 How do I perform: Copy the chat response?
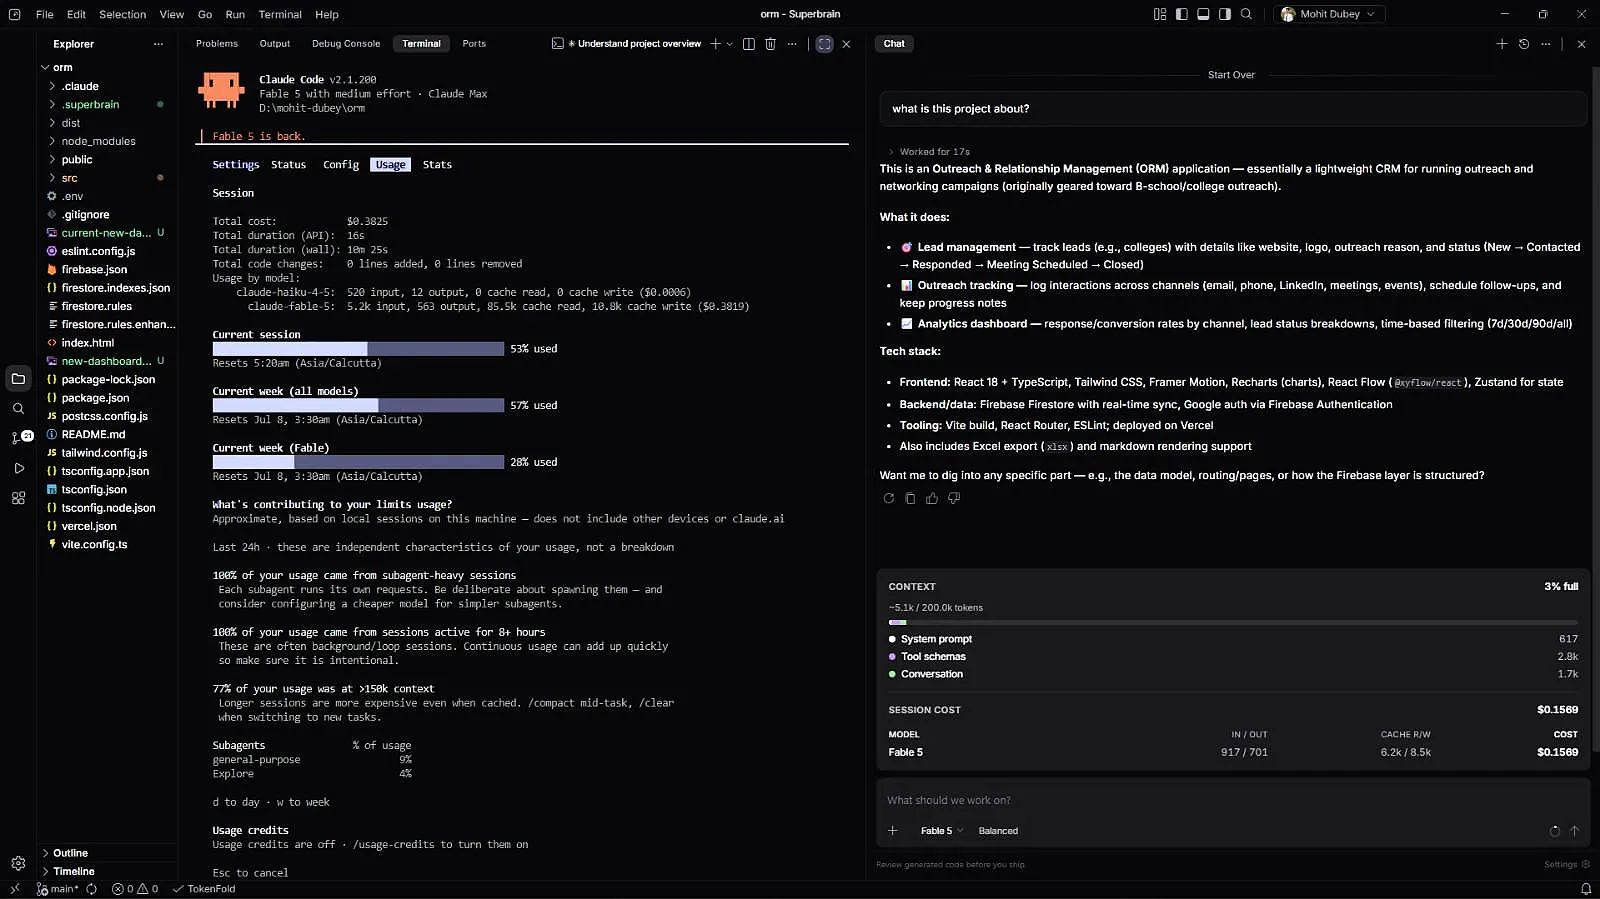pos(910,498)
